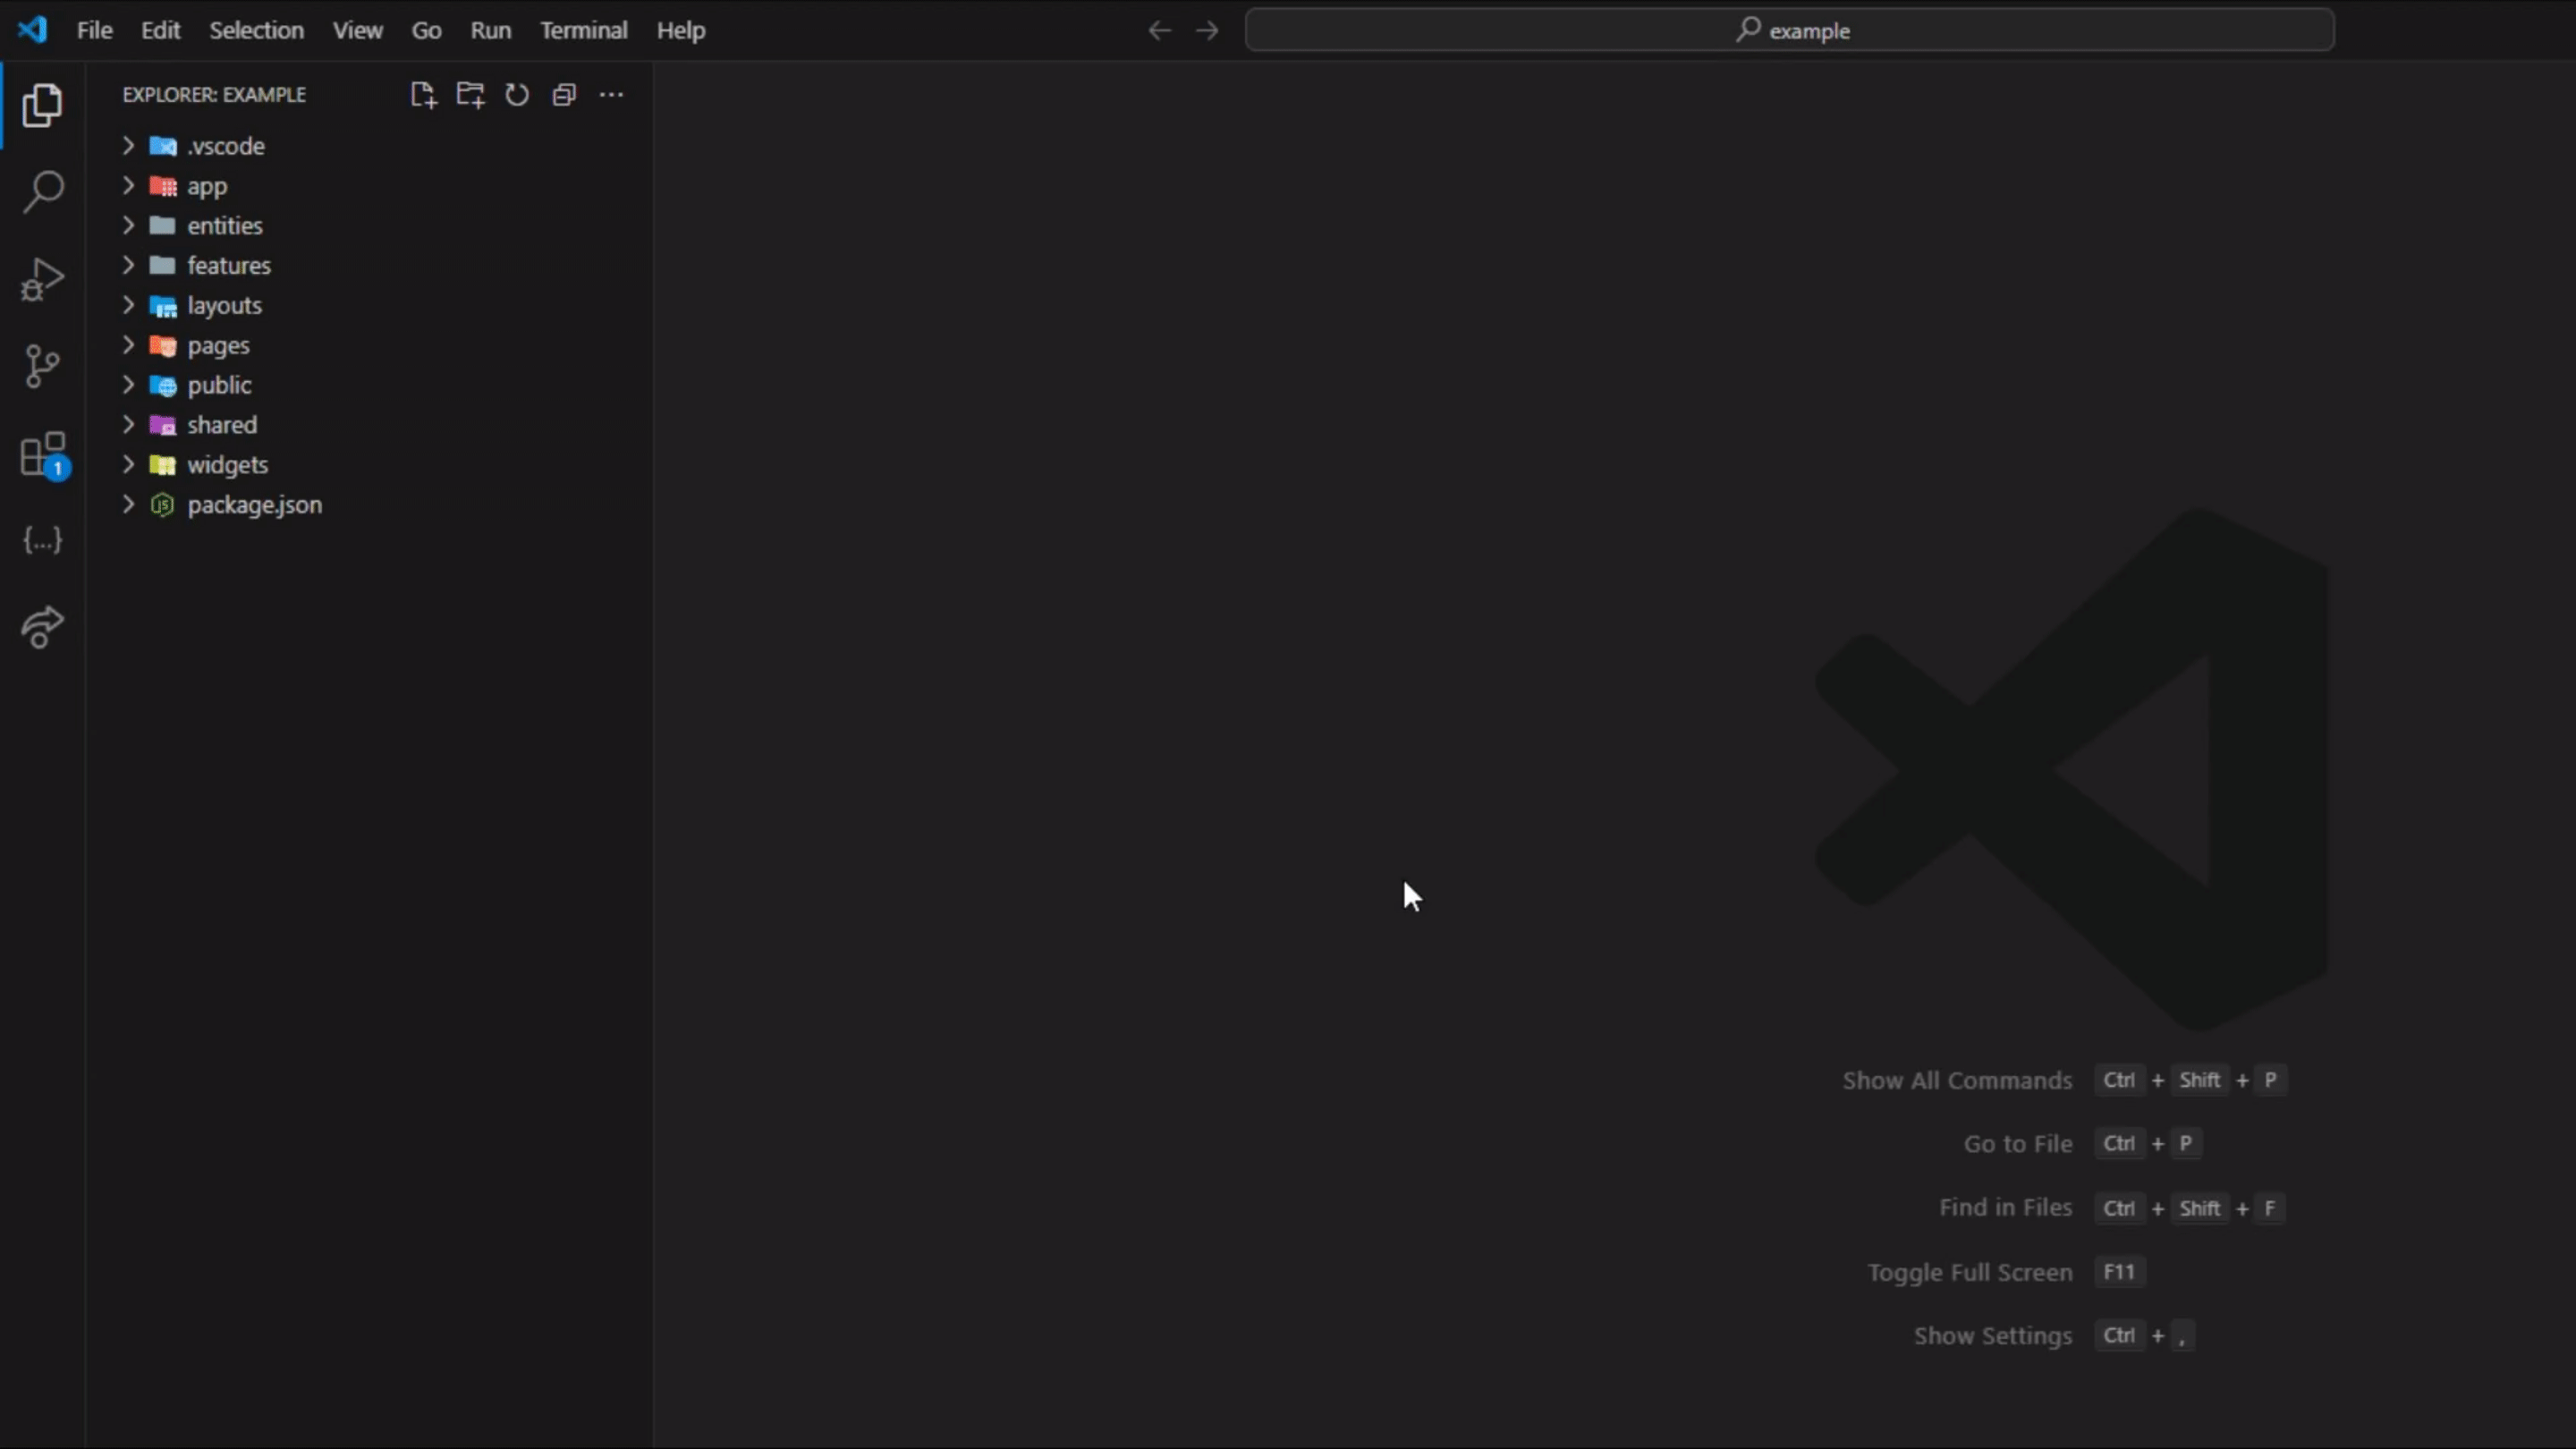
Task: Click the example command center search box
Action: 1790,30
